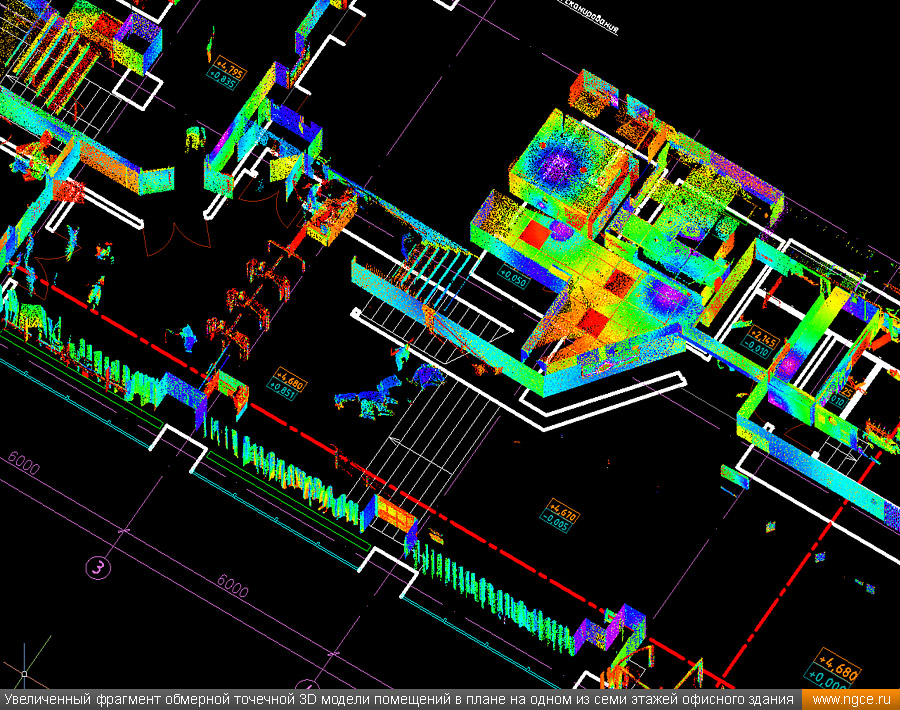This screenshot has width=900, height=710.
Task: Select the +0,050 elevation tag
Action: pos(513,274)
